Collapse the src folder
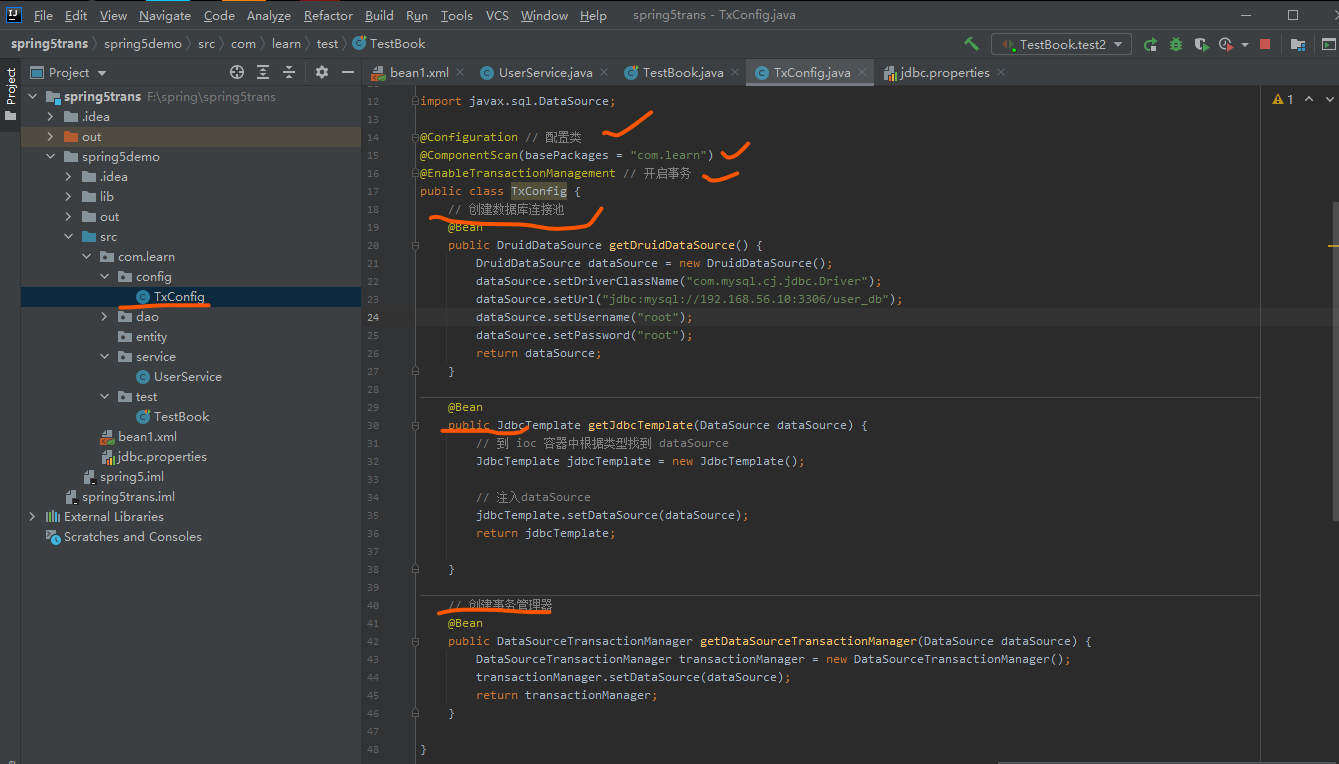The image size is (1339, 764). click(x=68, y=237)
